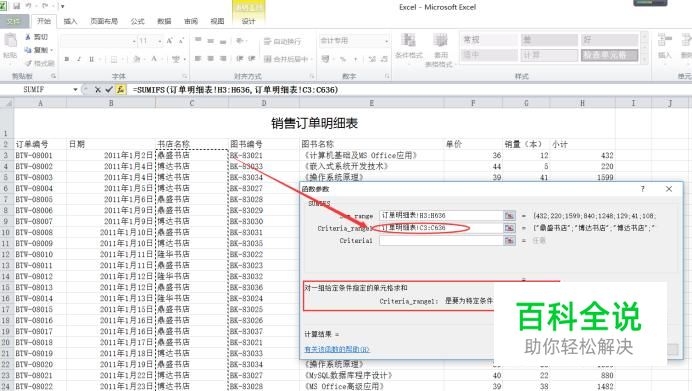
Task: Click the Wrap Text (自动换行) button
Action: point(283,41)
